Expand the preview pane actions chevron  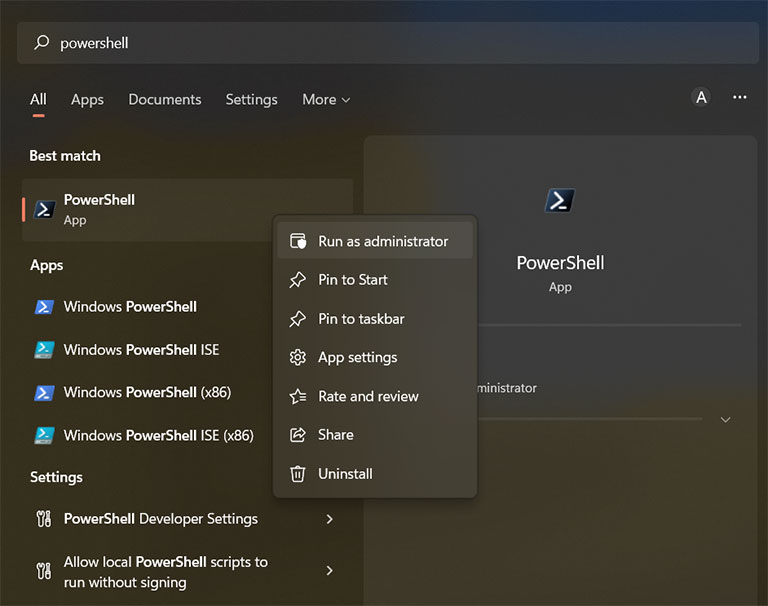pos(725,420)
